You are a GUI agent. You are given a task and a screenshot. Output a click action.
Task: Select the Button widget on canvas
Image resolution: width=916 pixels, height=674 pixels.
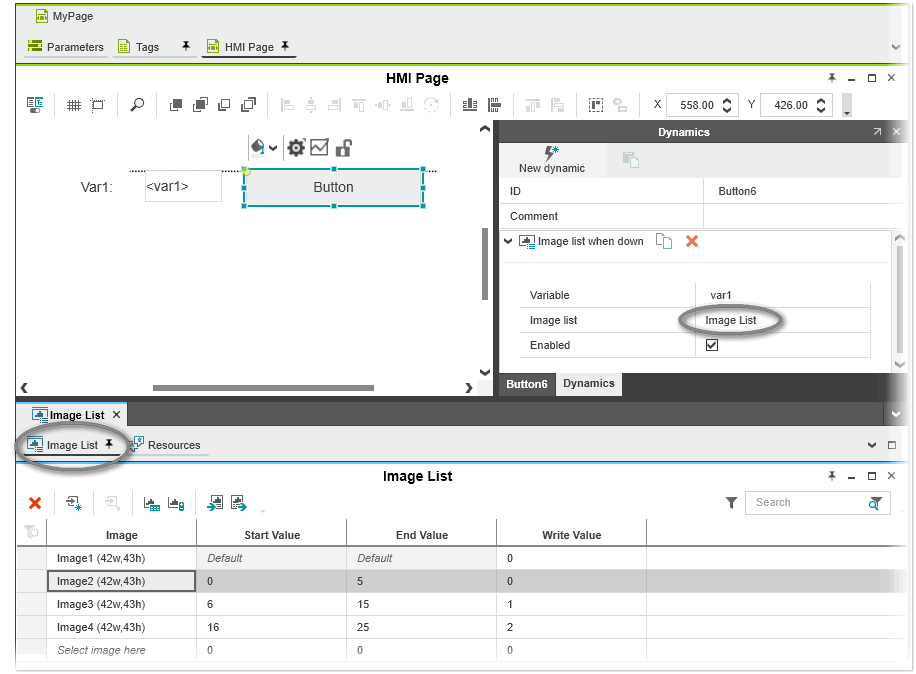tap(333, 188)
